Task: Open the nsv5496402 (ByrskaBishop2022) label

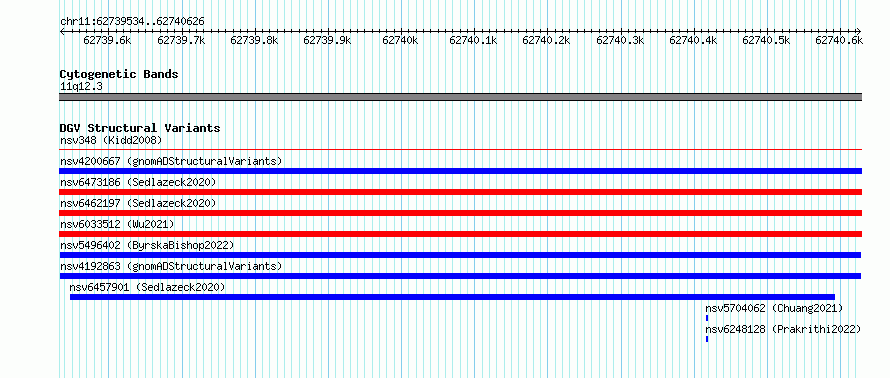Action: [147, 245]
